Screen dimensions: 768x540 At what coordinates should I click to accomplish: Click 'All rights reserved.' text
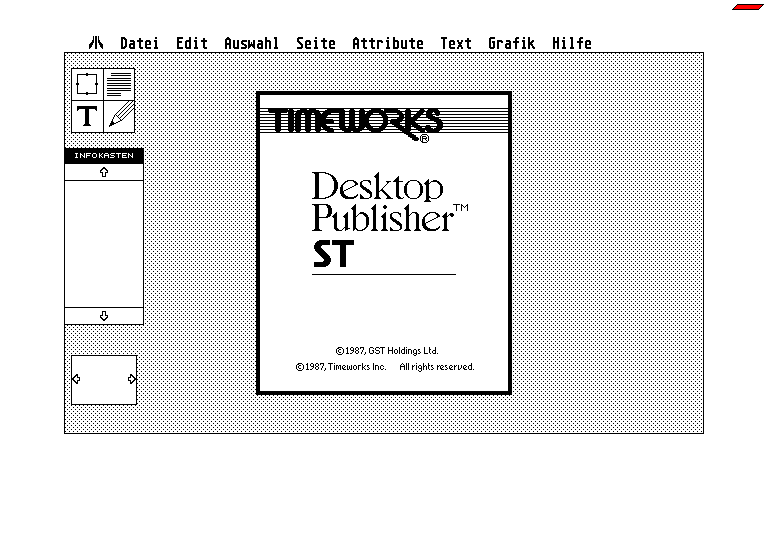click(437, 367)
